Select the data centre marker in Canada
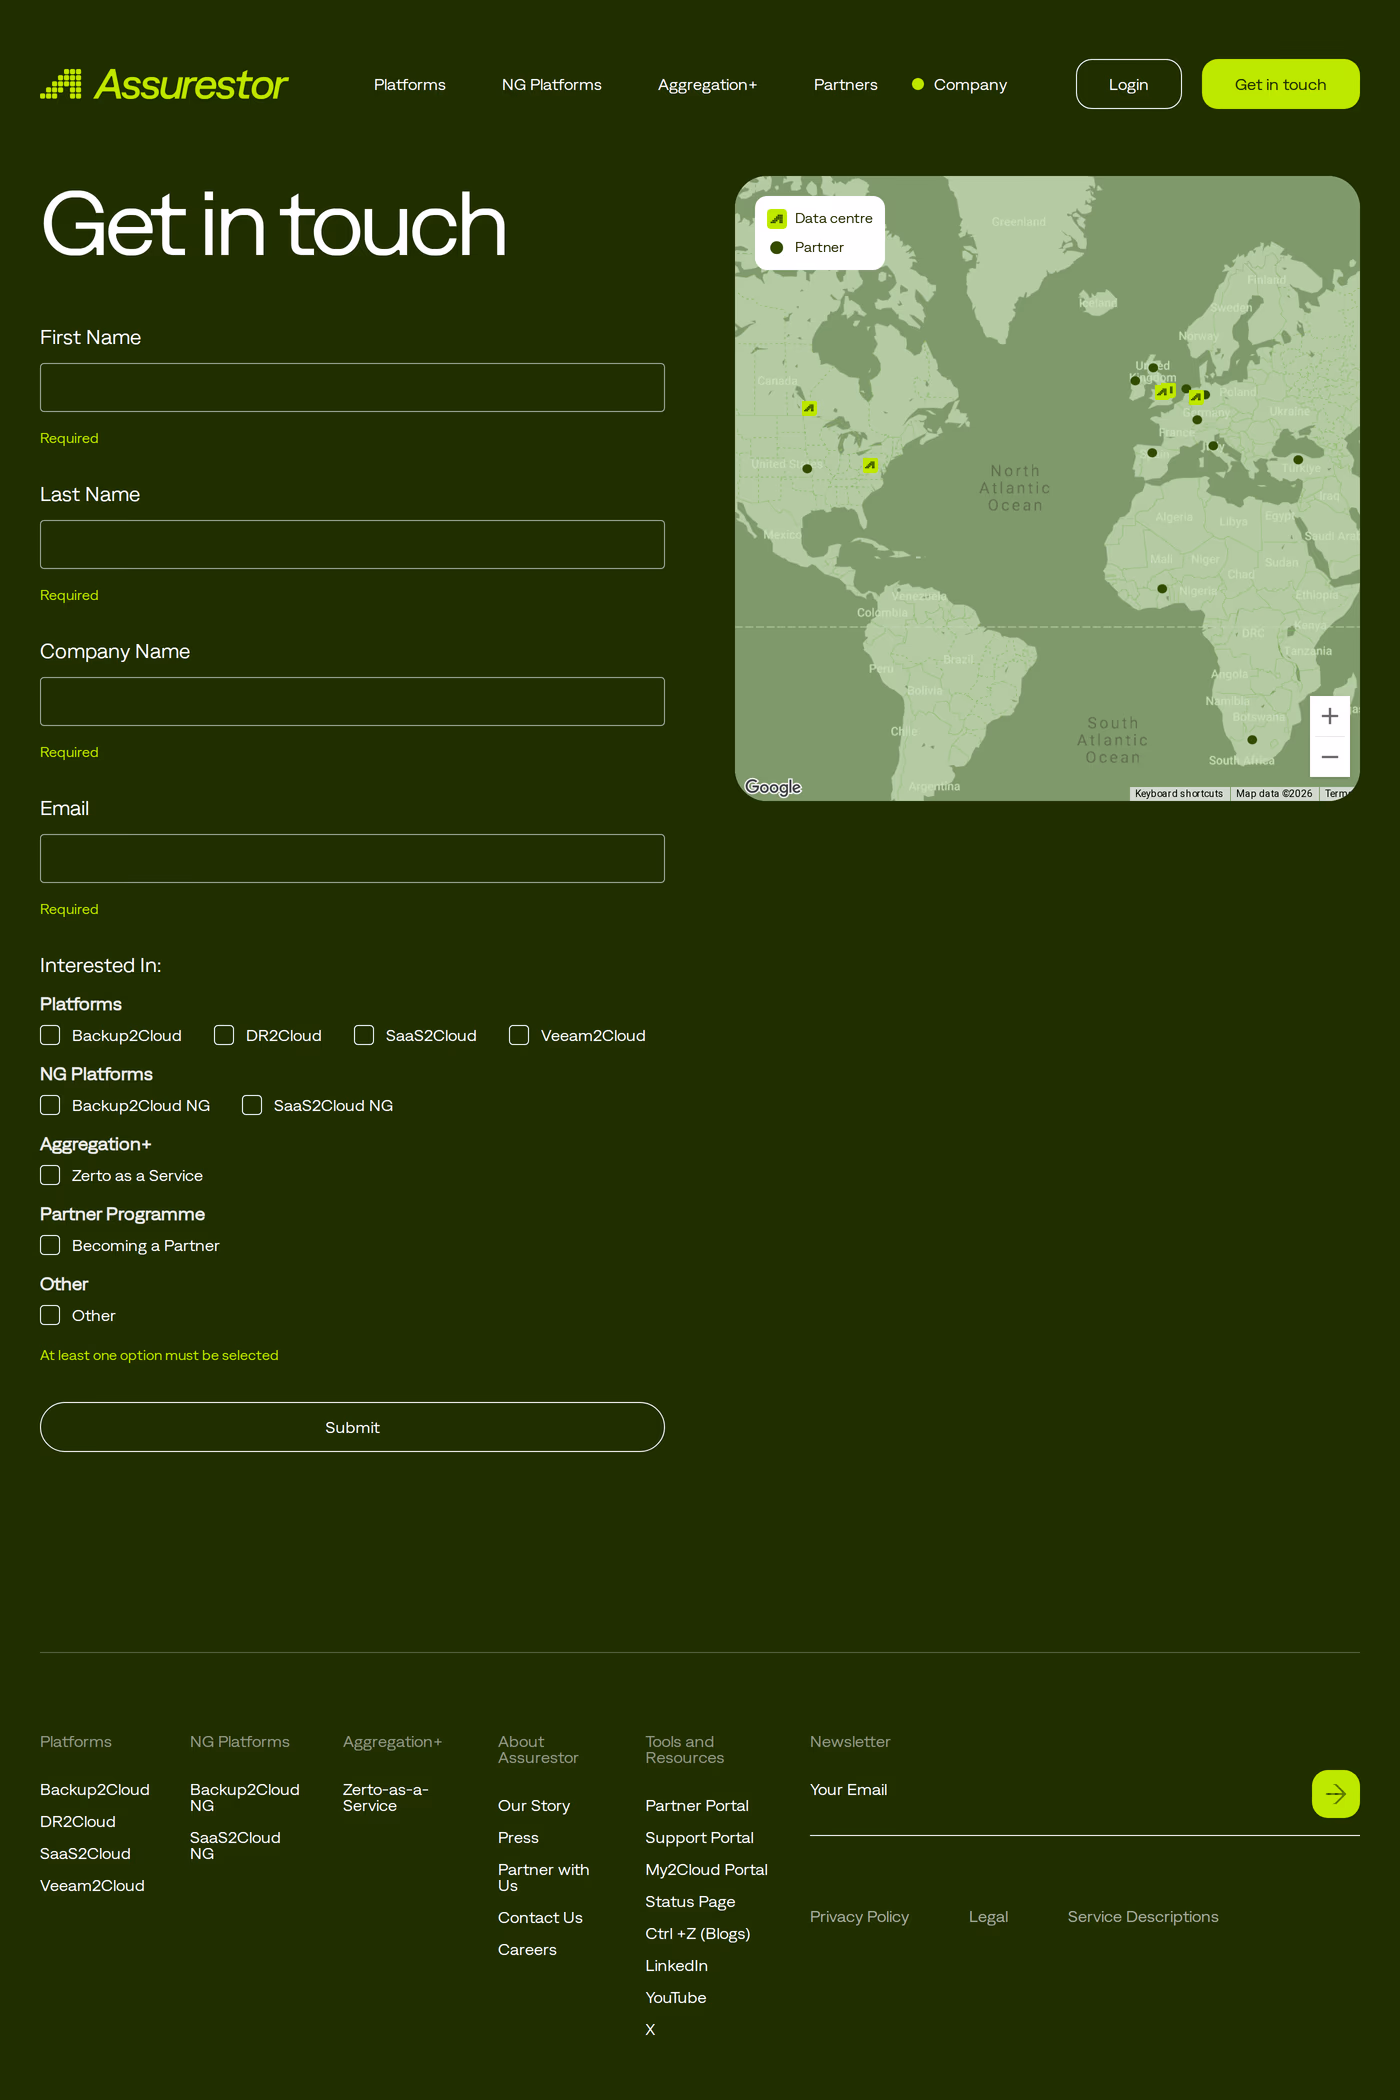Image resolution: width=1400 pixels, height=2100 pixels. (x=809, y=408)
